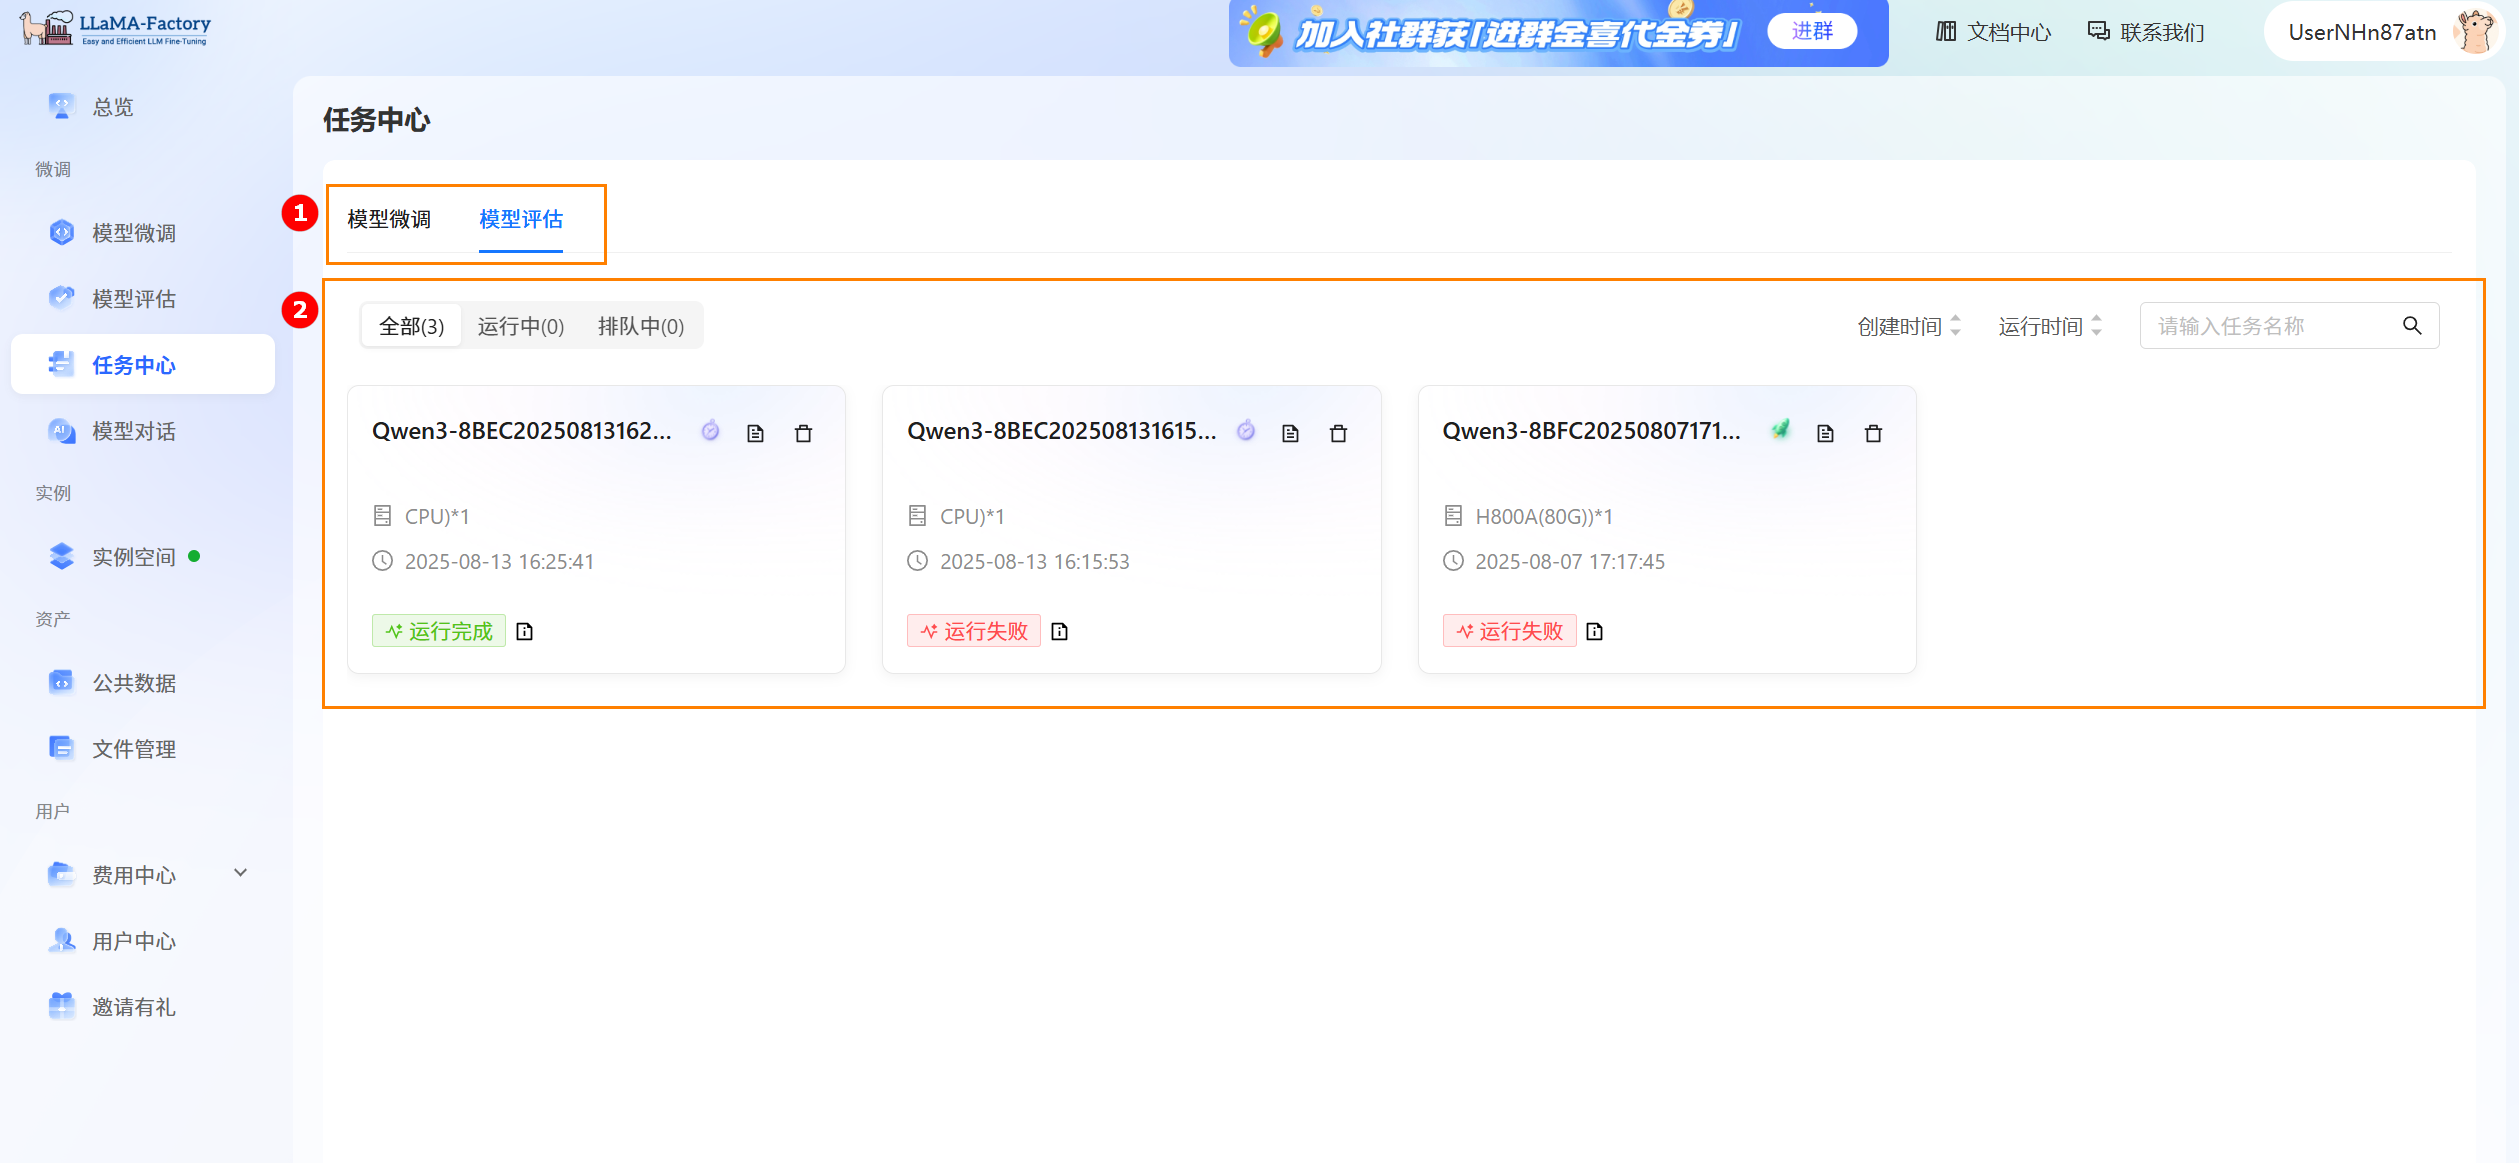Click trash icon on Qwen3-8BFC task card

click(x=1873, y=433)
